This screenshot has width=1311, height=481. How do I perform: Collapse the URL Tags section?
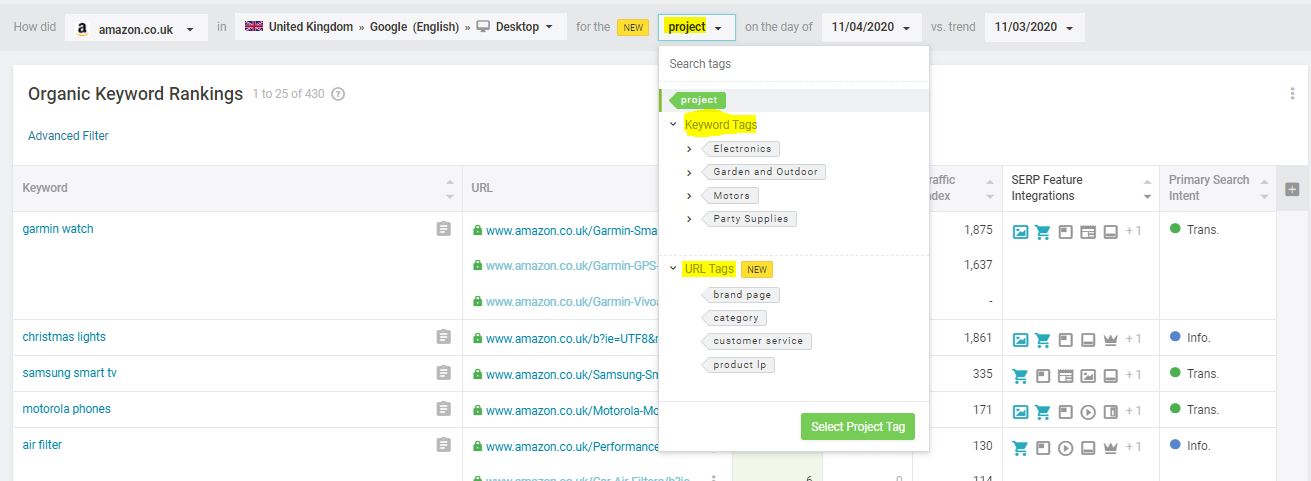point(674,269)
